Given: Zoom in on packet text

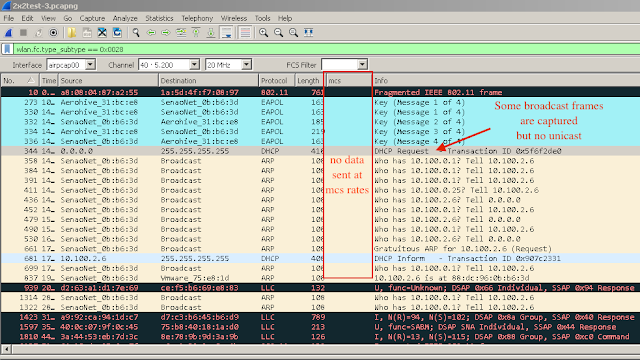Looking at the screenshot, I should pos(264,33).
